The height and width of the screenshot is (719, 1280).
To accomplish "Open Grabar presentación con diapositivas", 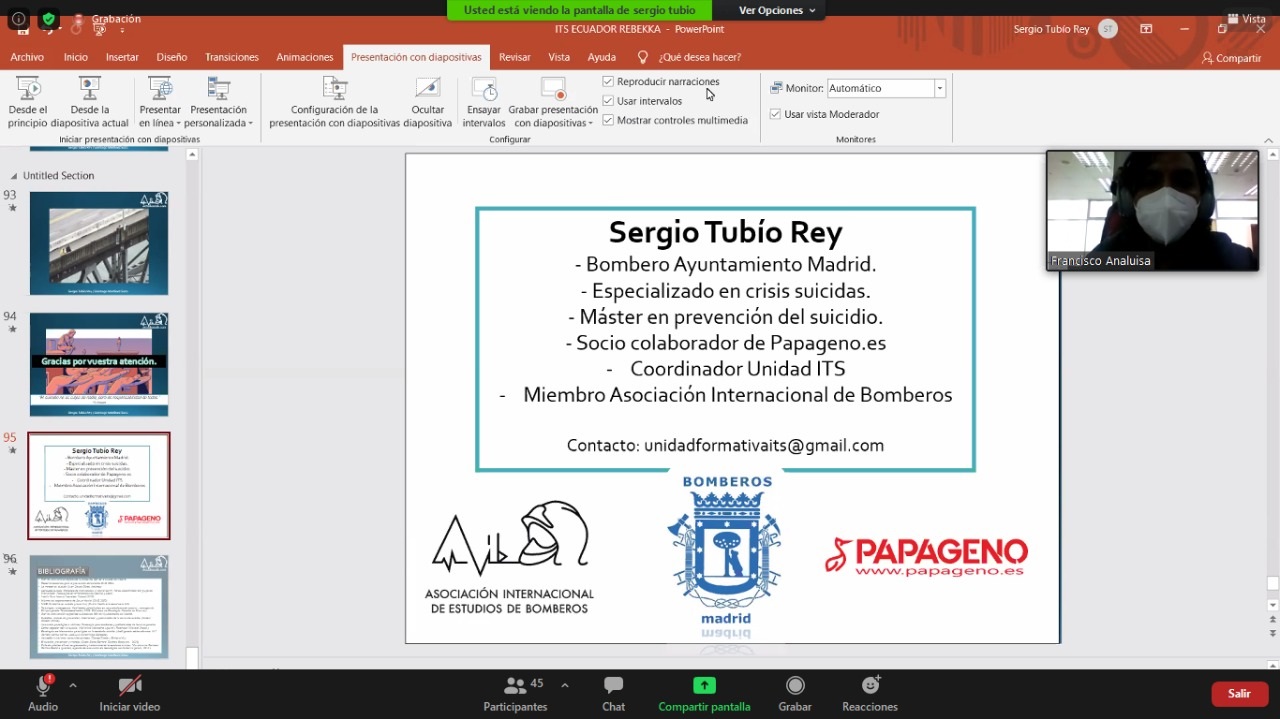I will pos(553,102).
